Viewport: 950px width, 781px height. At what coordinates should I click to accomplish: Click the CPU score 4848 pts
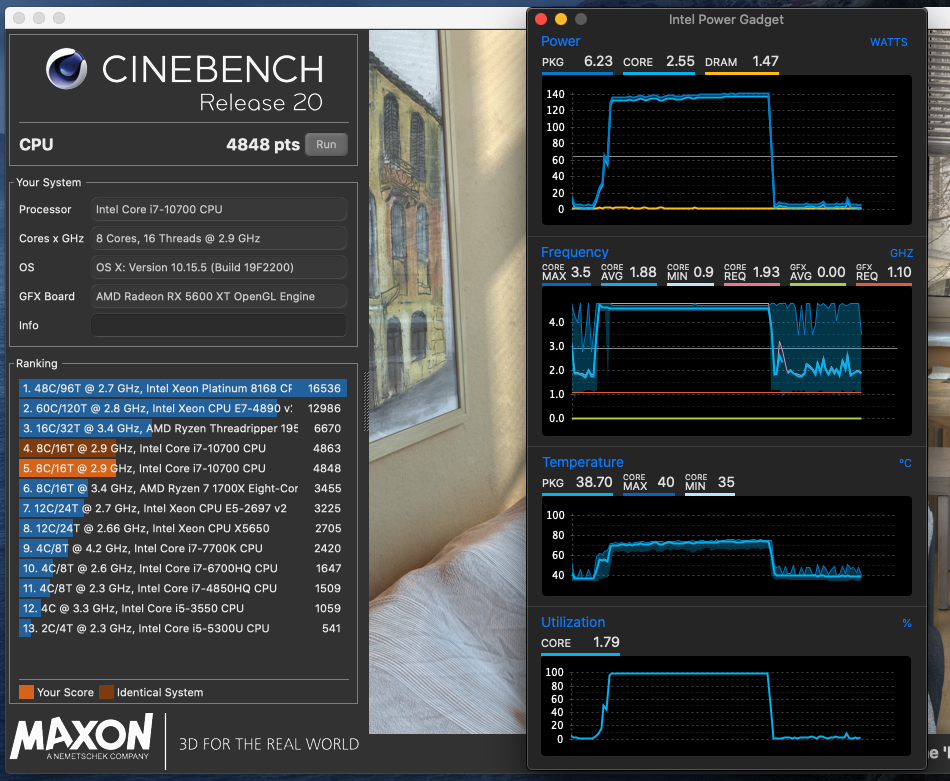coord(263,145)
